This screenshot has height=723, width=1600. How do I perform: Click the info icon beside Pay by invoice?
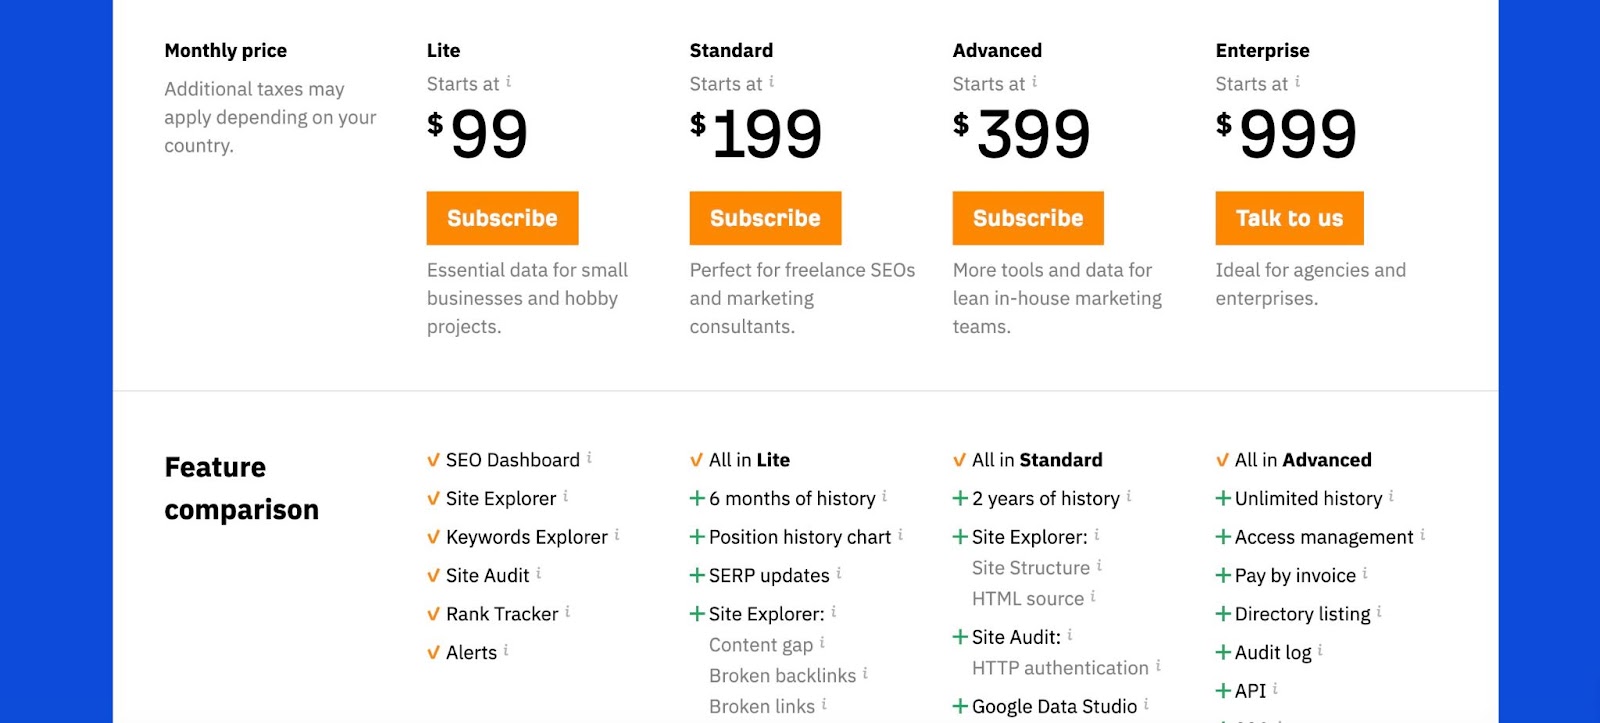coord(1365,573)
